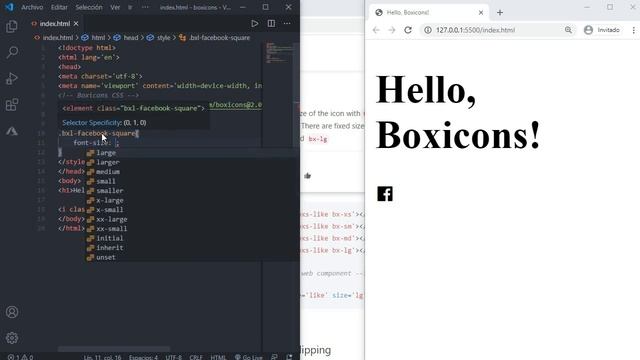Open the Ver menu
Image resolution: width=640 pixels, height=360 pixels.
[115, 7]
